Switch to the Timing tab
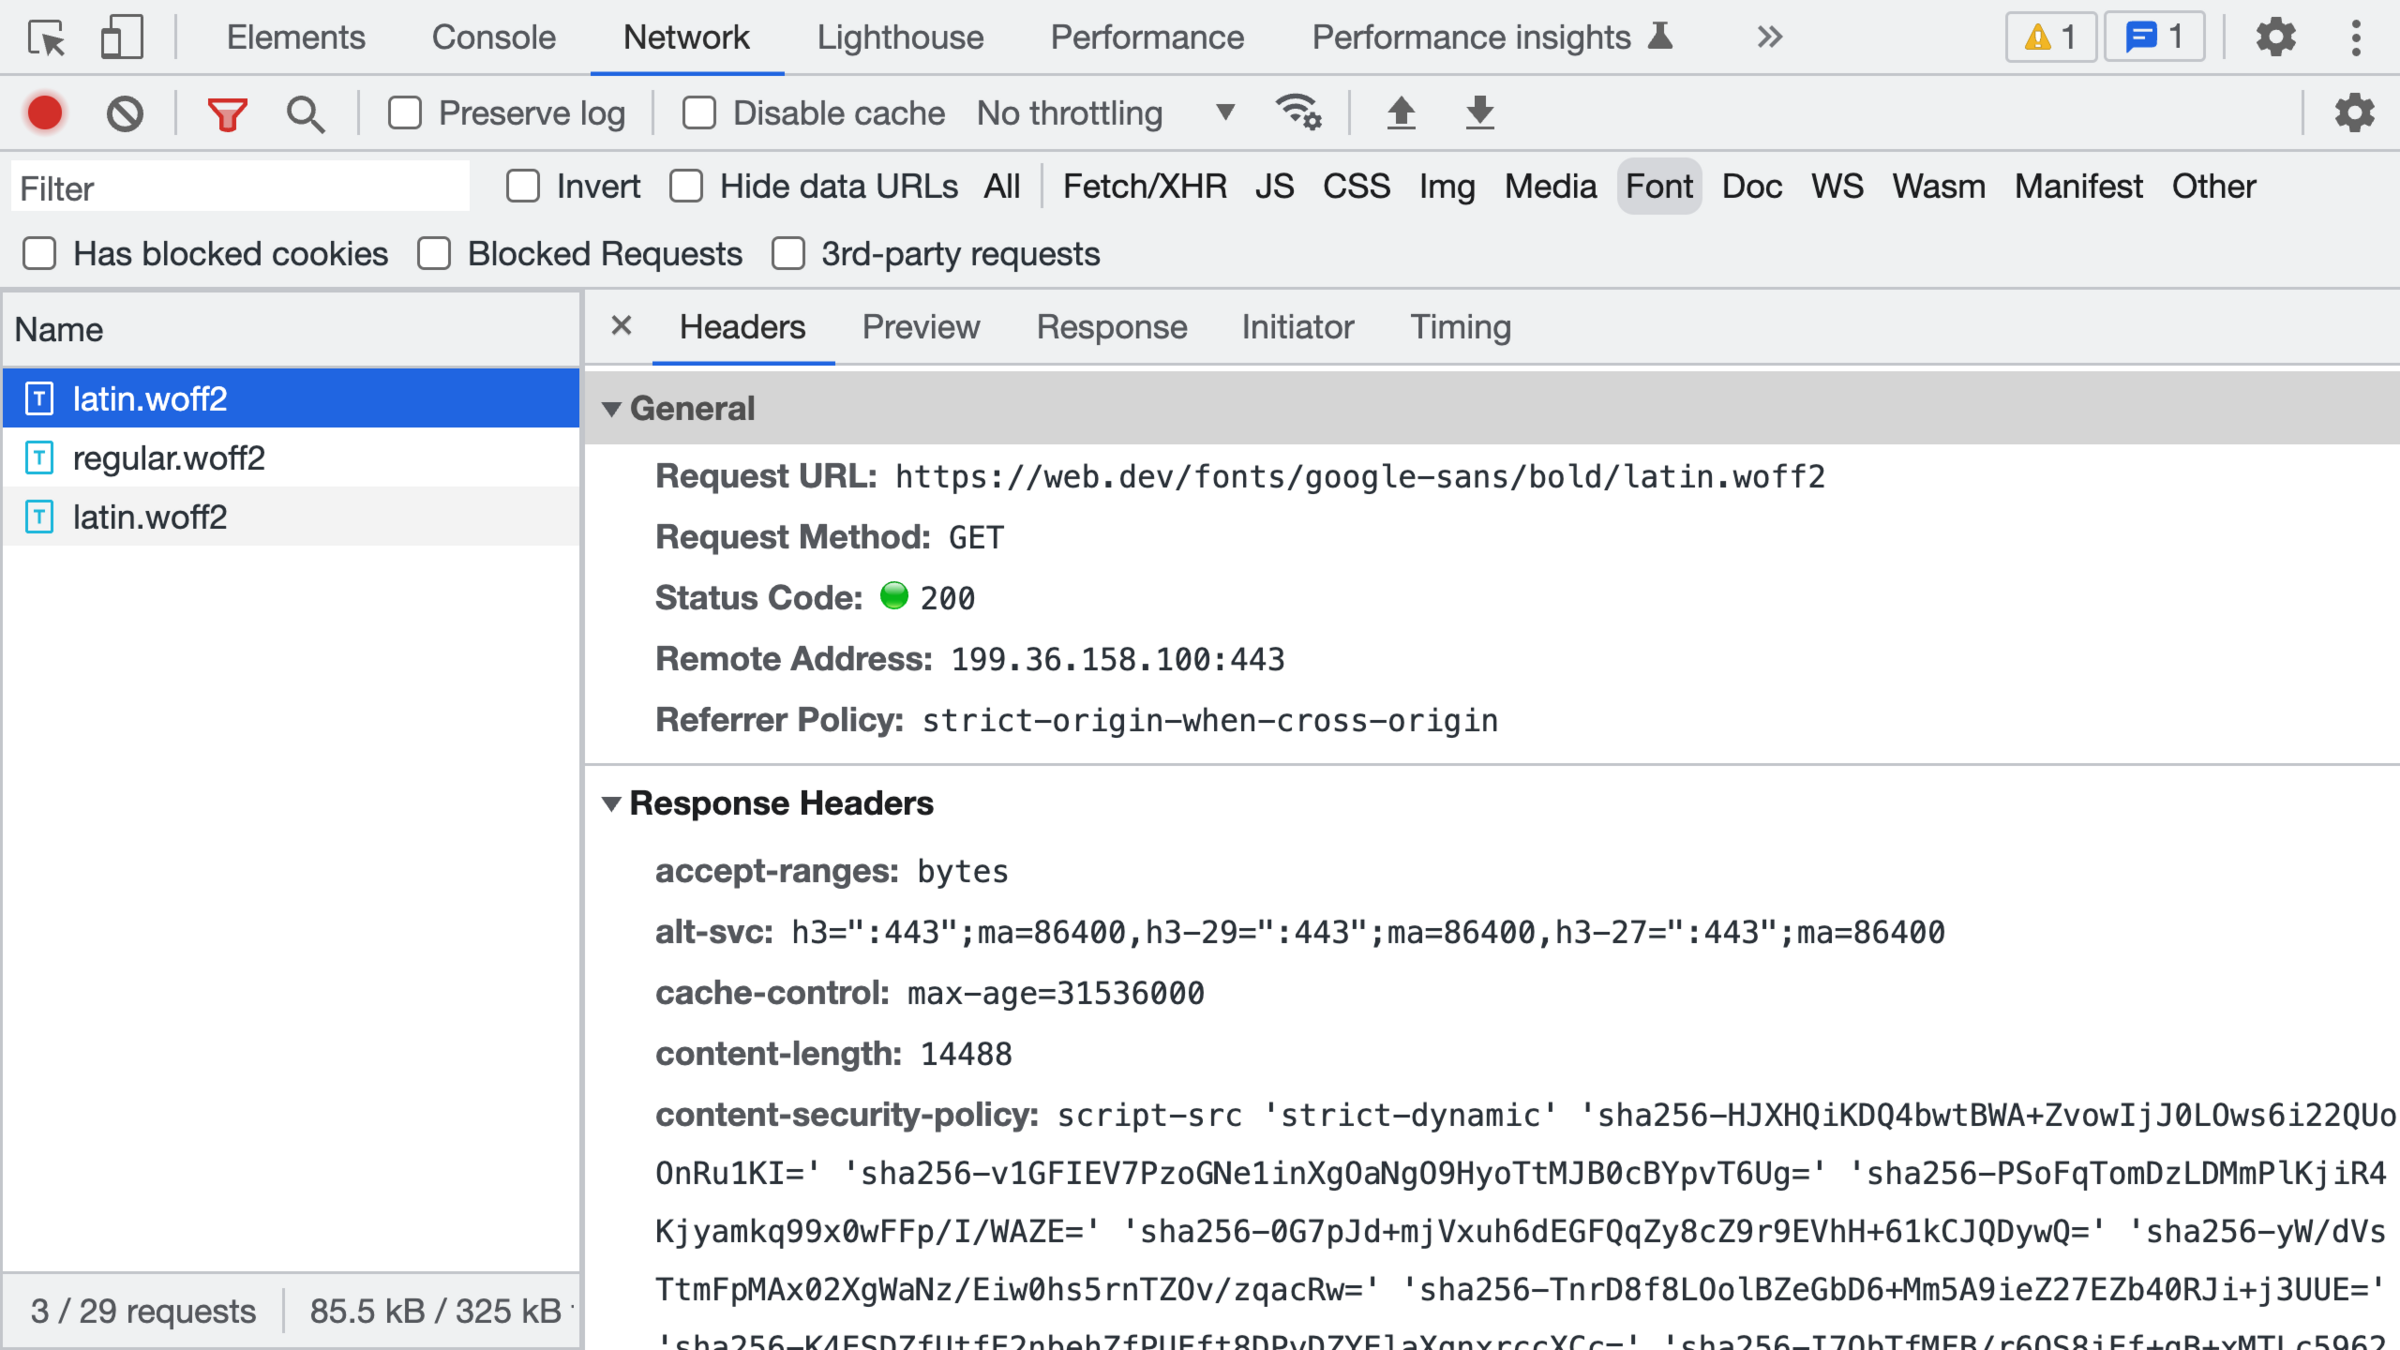The width and height of the screenshot is (2400, 1350). 1459,327
